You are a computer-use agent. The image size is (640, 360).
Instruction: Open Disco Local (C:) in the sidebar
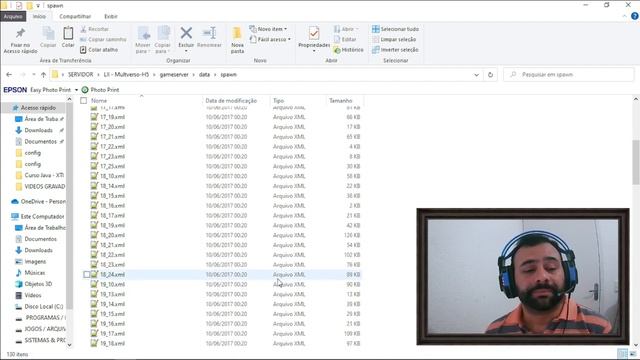tap(39, 307)
